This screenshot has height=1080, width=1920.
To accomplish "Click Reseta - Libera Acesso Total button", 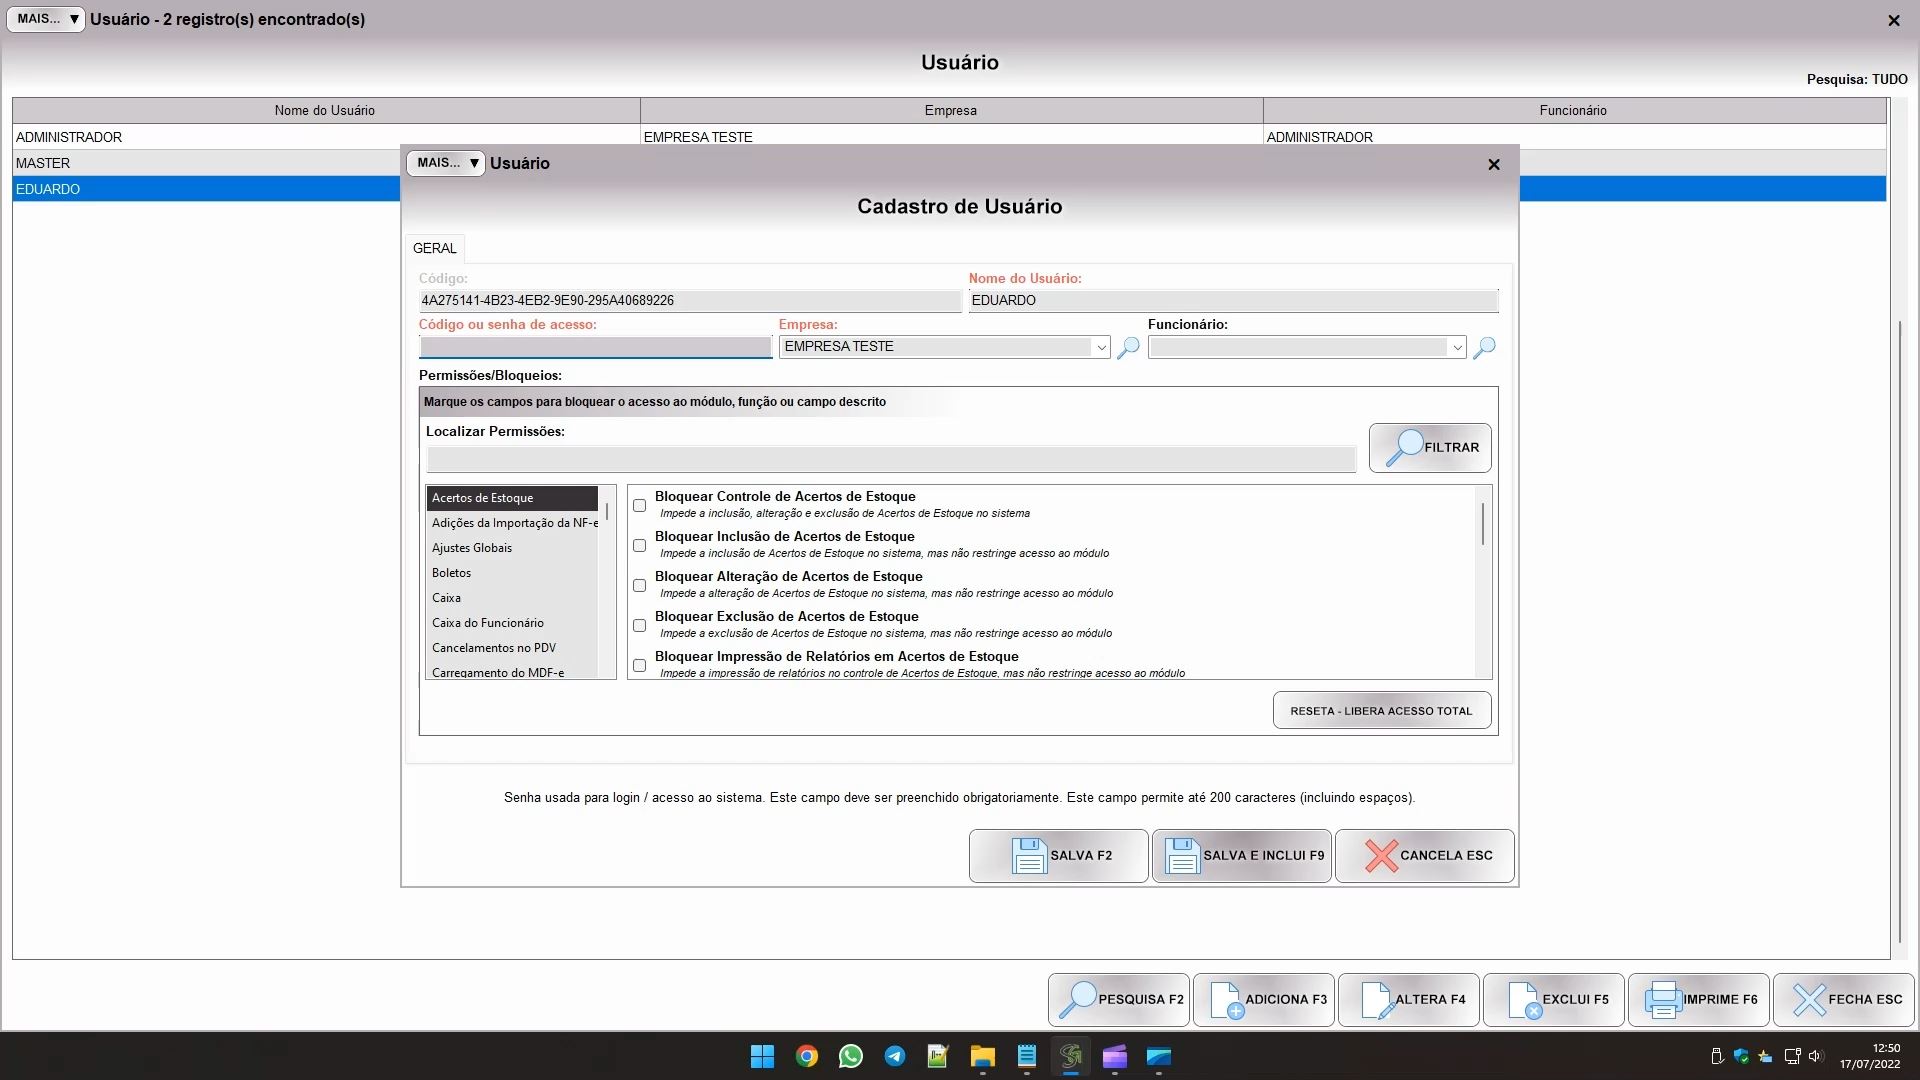I will click(1381, 711).
